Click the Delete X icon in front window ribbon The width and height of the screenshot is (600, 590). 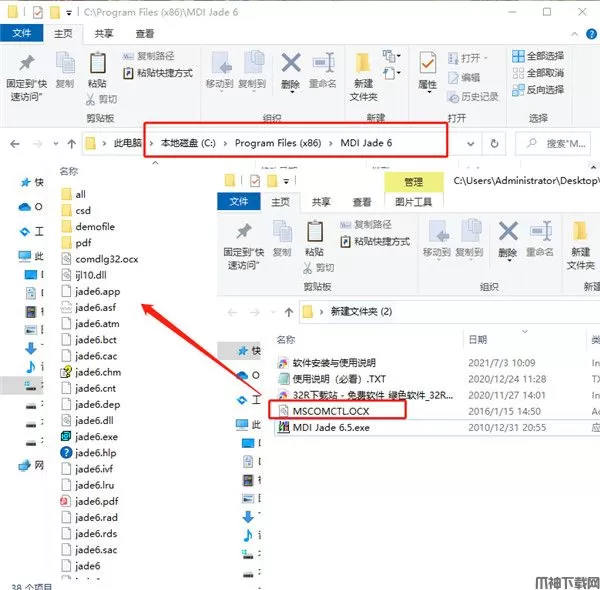click(508, 231)
